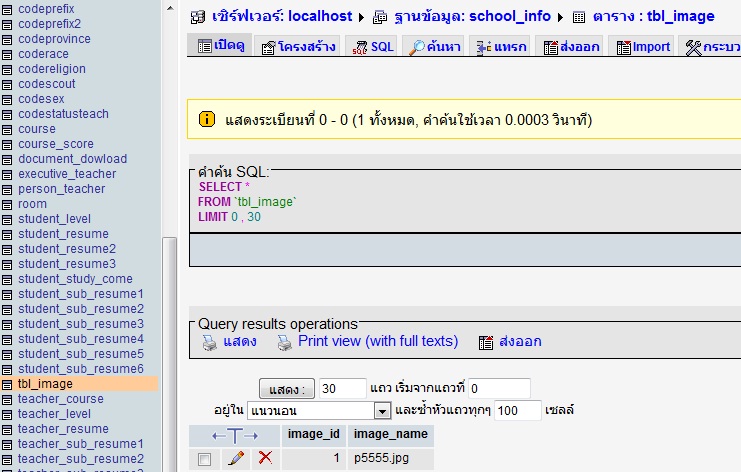Click the starting row number input field

coord(498,388)
